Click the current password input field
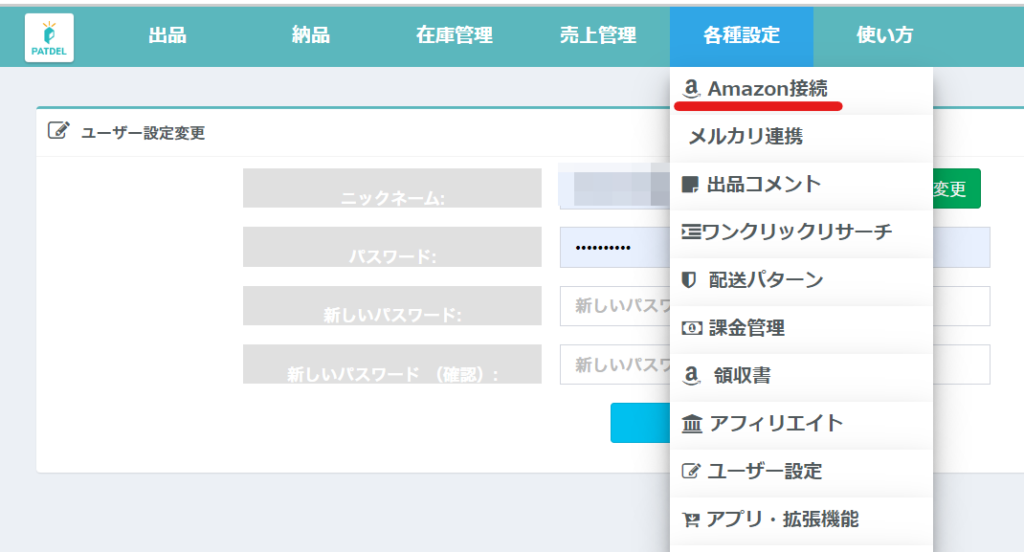Viewport: 1024px width, 552px height. point(613,247)
